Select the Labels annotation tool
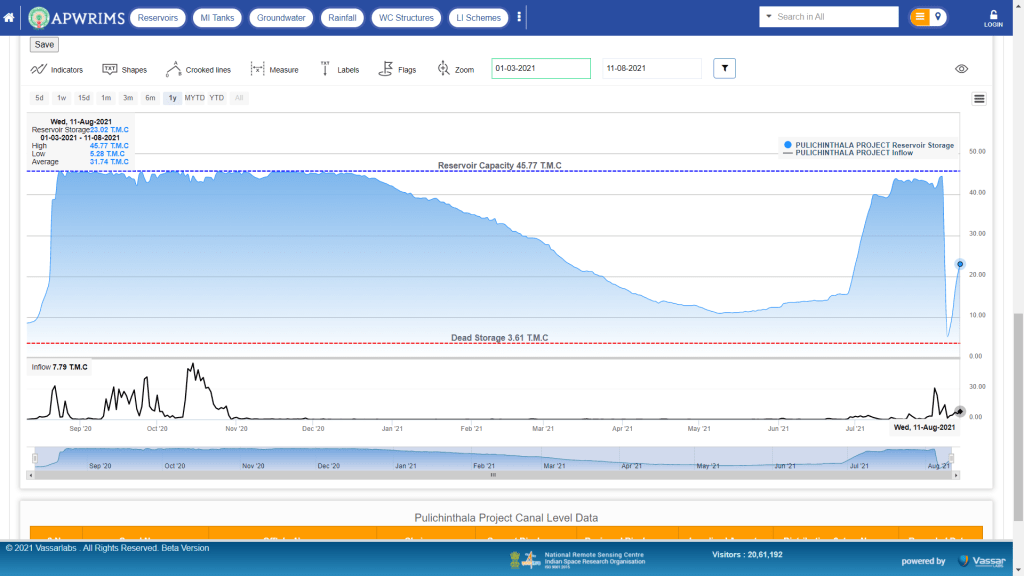The height and width of the screenshot is (576, 1024). tap(339, 69)
